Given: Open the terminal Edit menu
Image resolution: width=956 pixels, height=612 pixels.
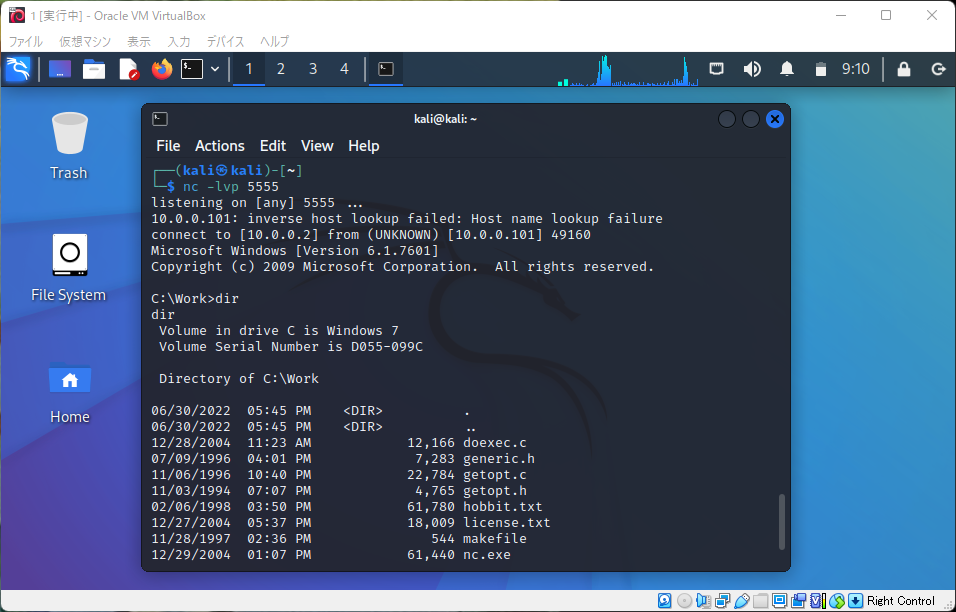Looking at the screenshot, I should point(273,146).
